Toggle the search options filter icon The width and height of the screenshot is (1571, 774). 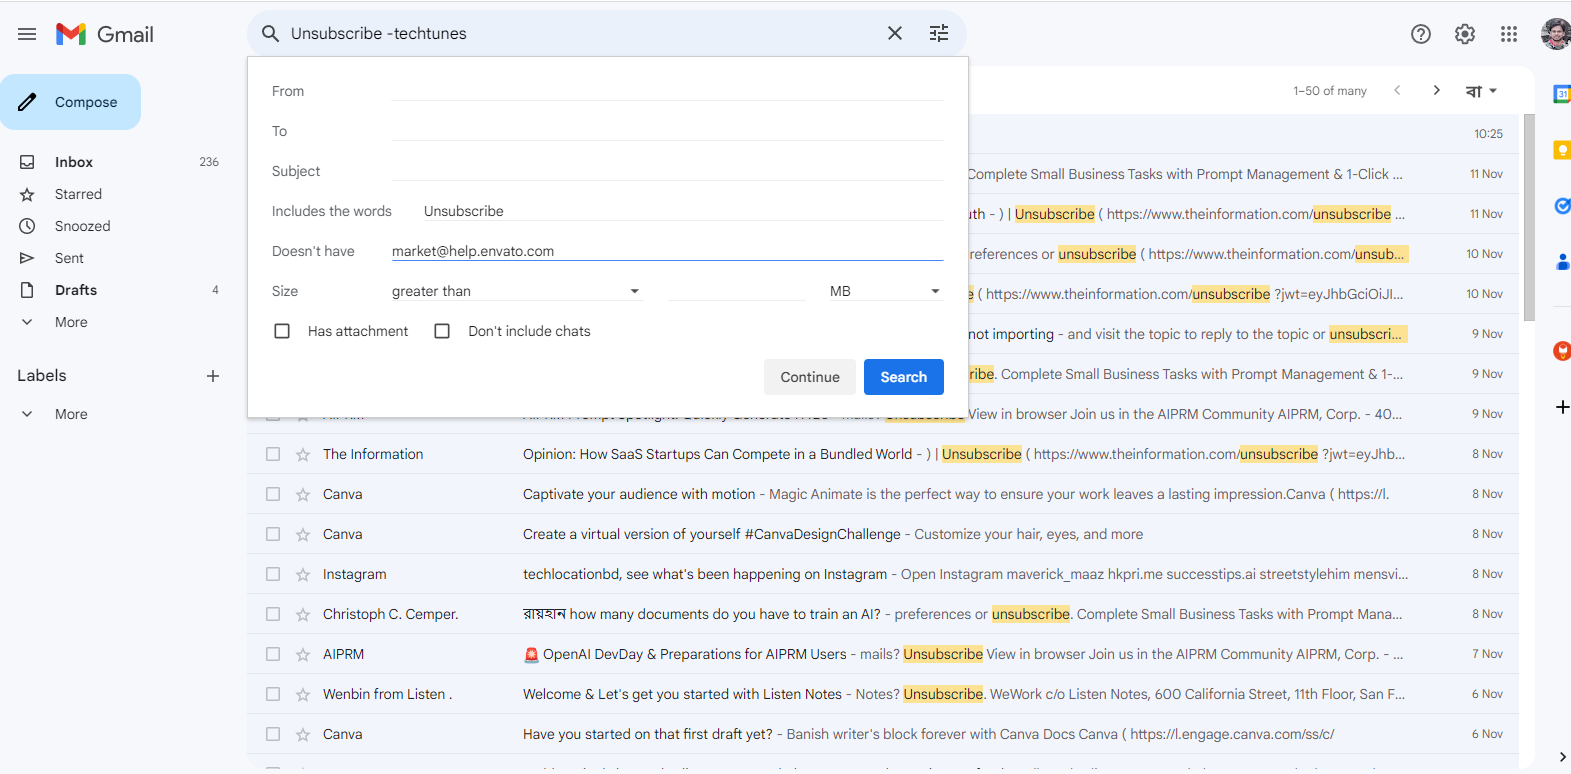tap(938, 34)
